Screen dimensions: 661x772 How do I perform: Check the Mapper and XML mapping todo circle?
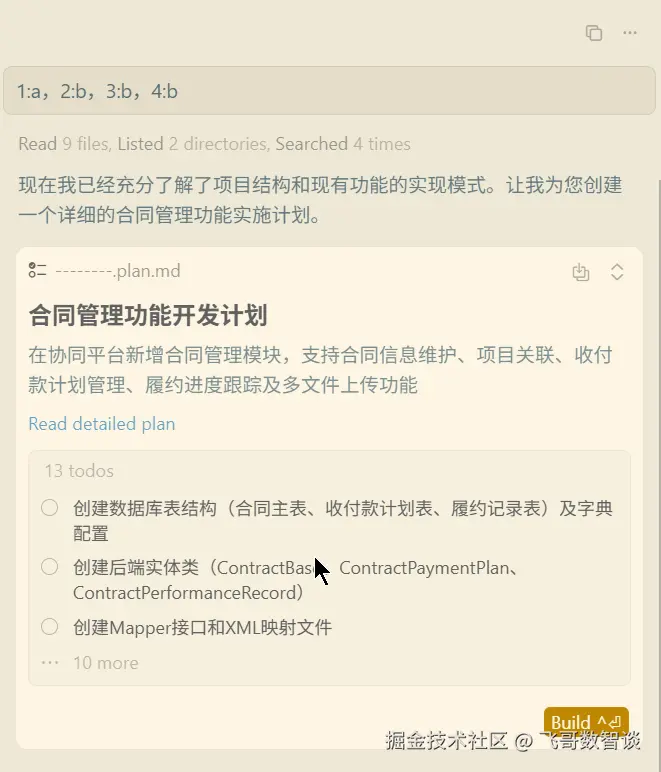[x=49, y=627]
